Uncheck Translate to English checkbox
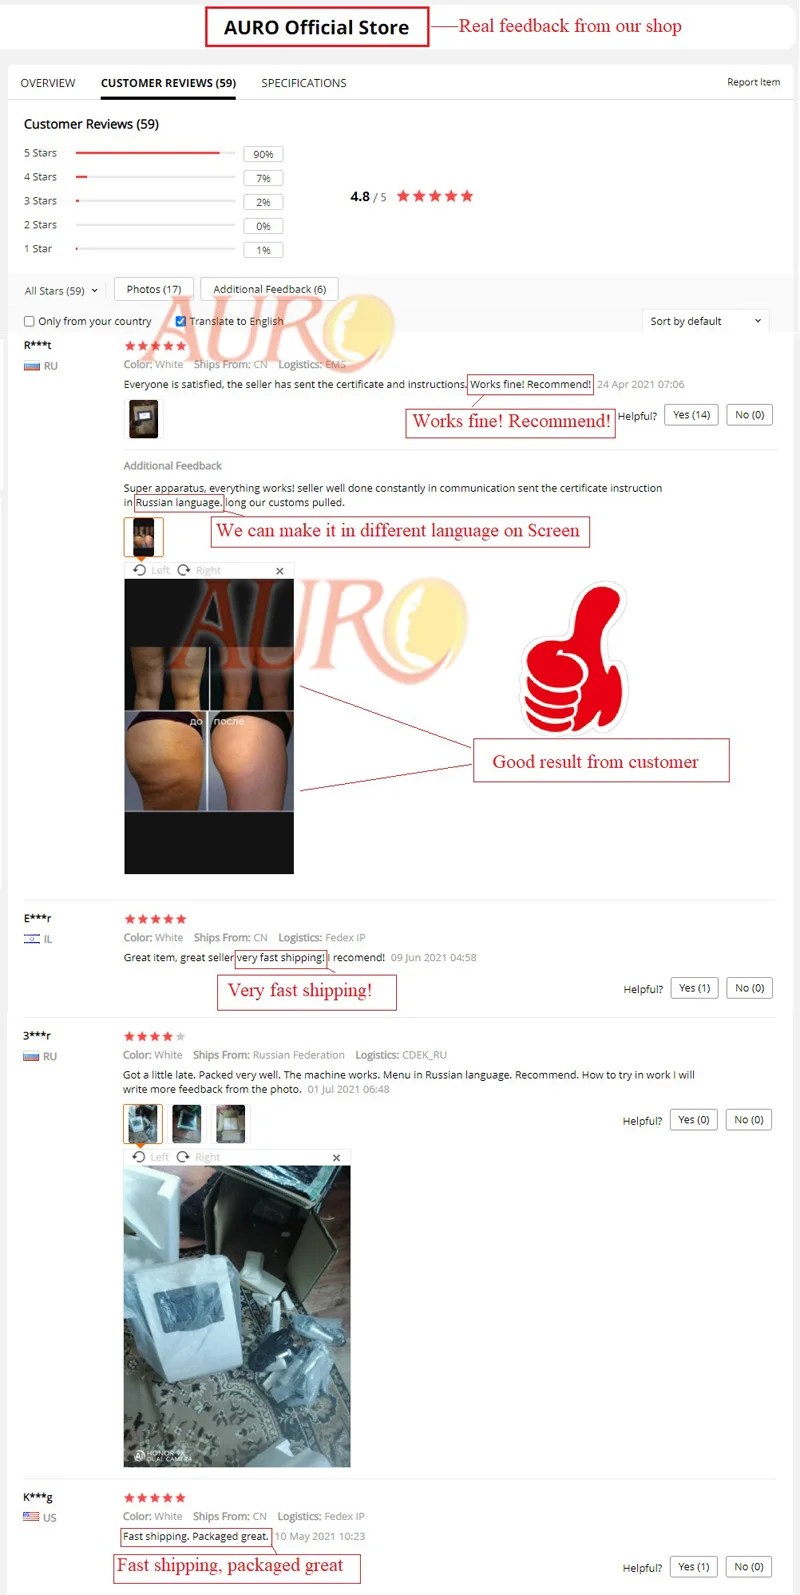 click(180, 321)
